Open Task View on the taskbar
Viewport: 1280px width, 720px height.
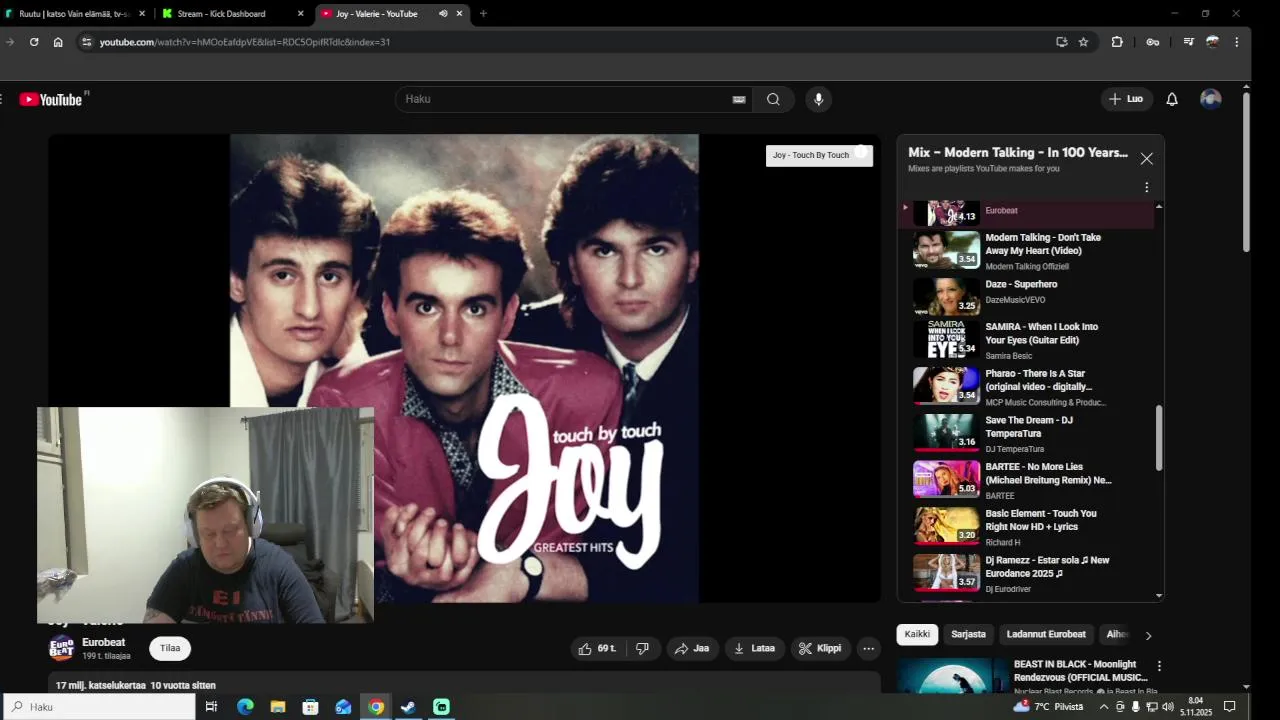(211, 707)
